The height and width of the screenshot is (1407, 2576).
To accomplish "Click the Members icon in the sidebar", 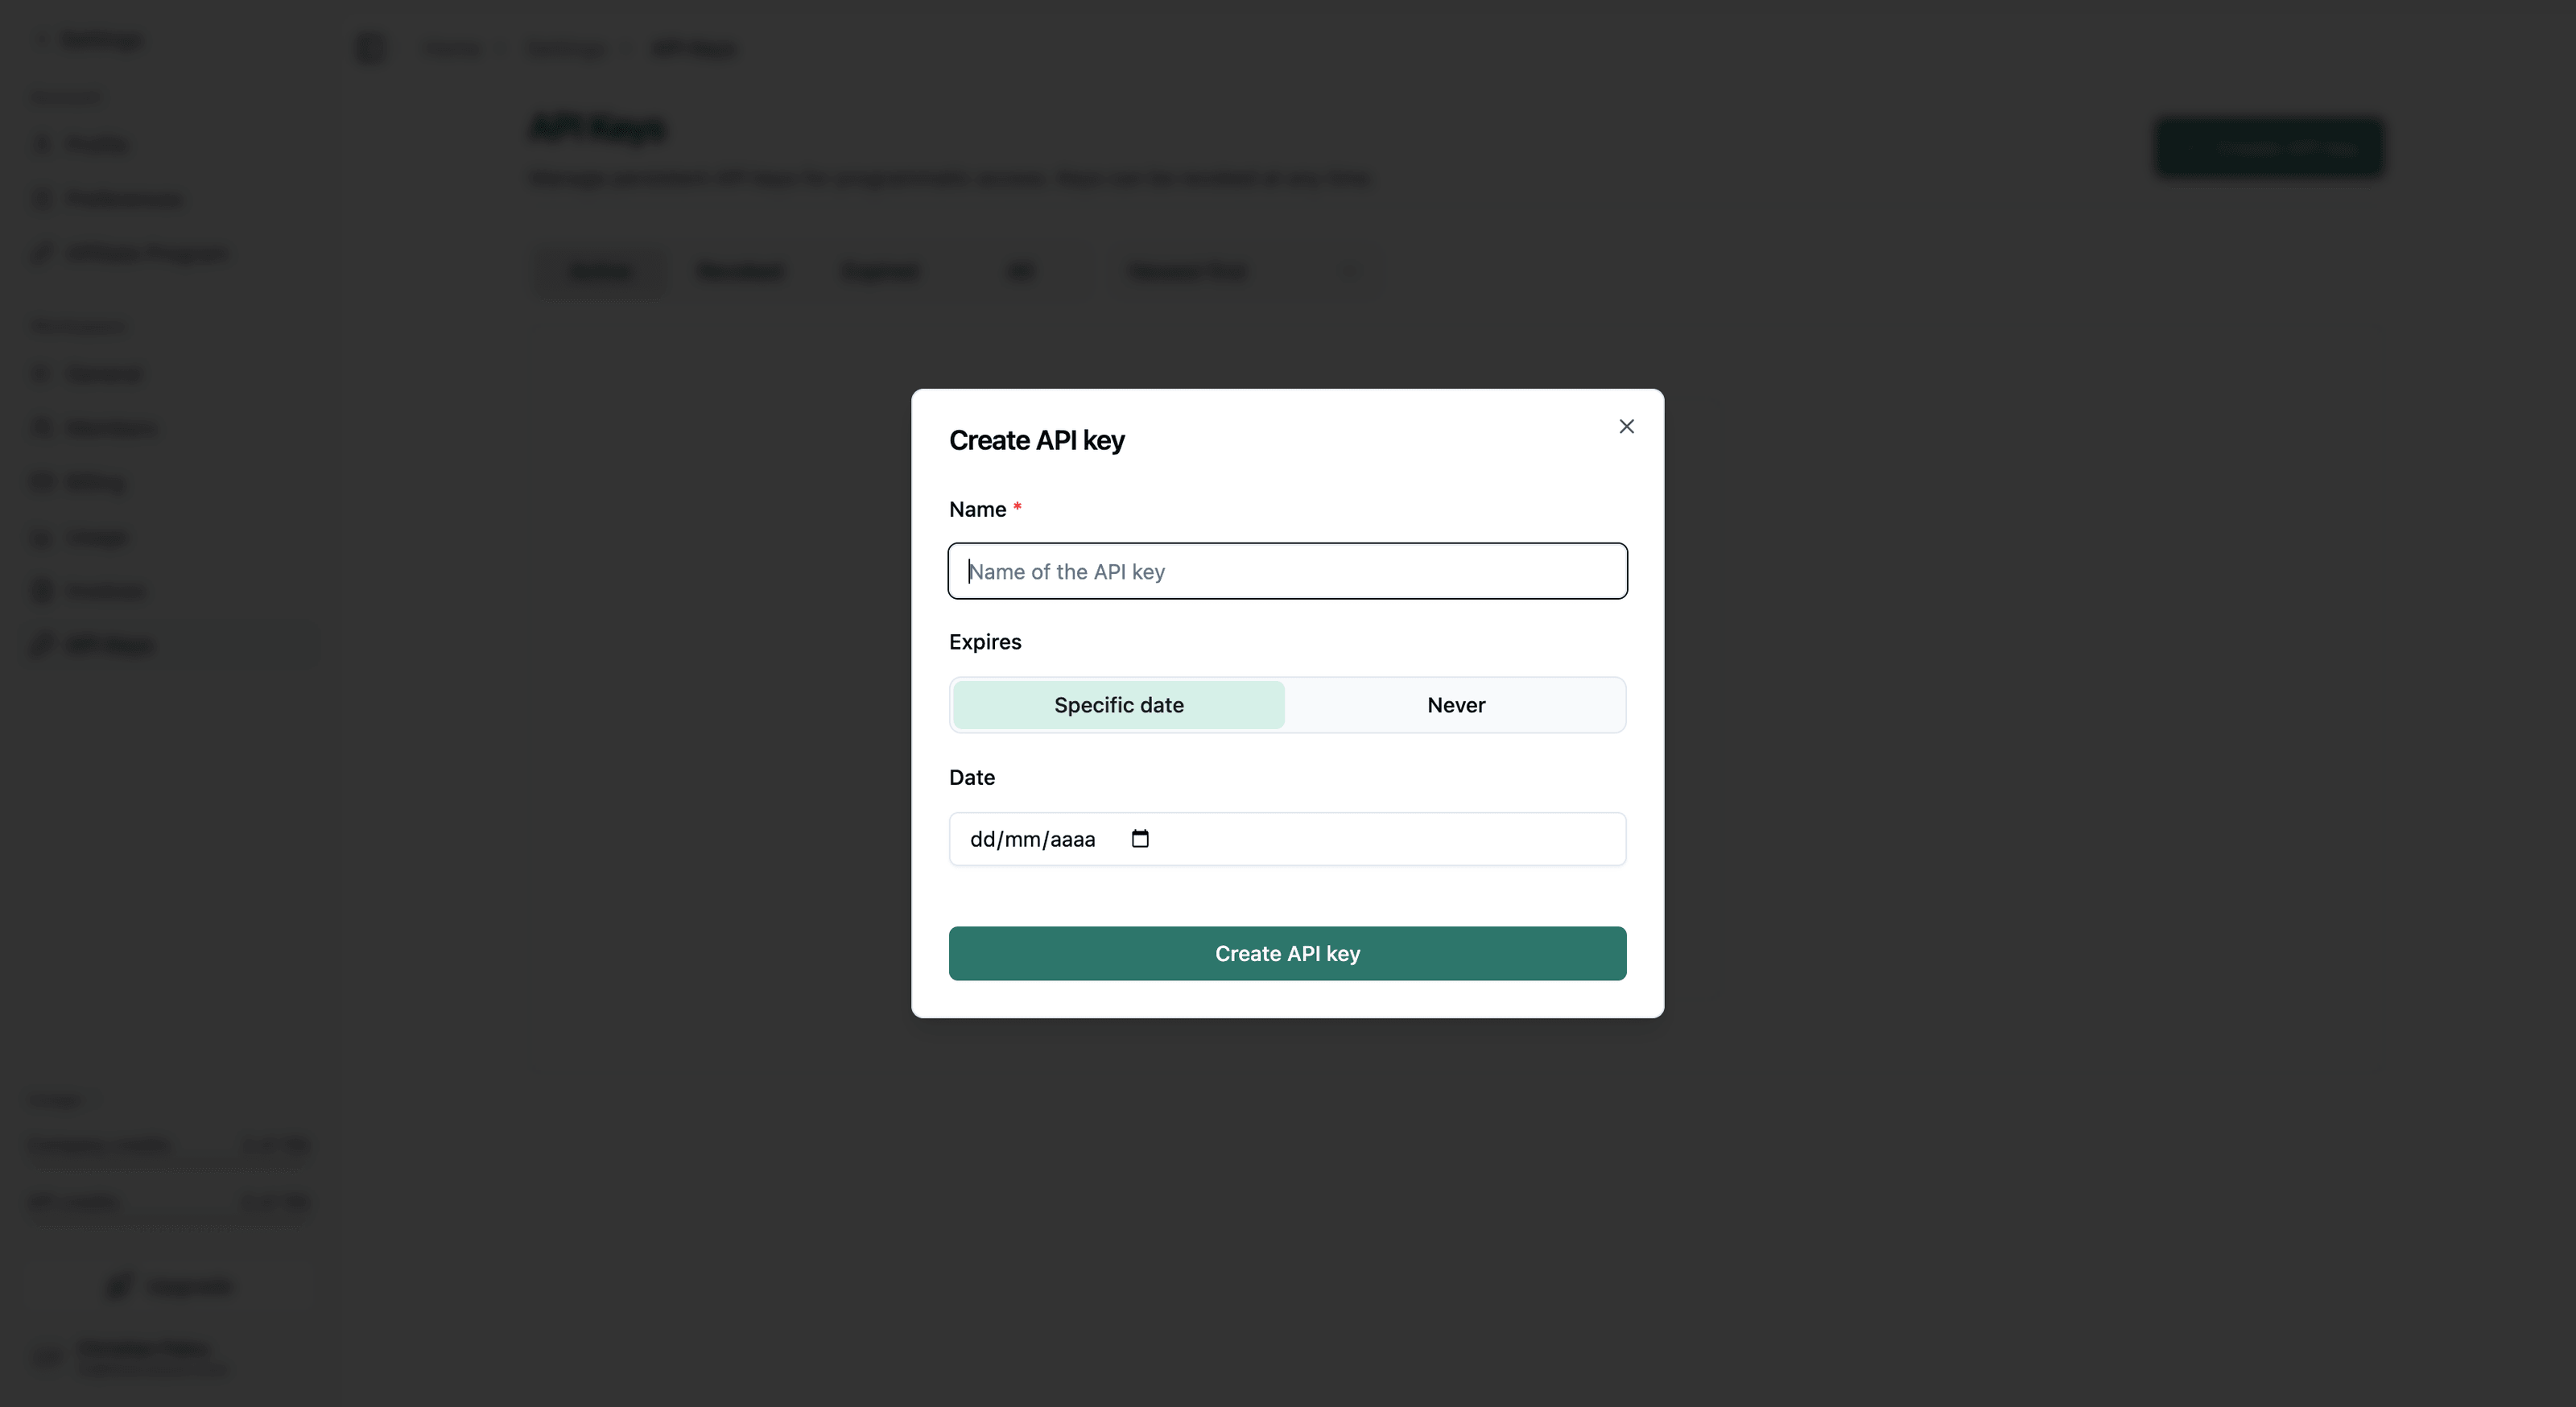I will click(42, 428).
